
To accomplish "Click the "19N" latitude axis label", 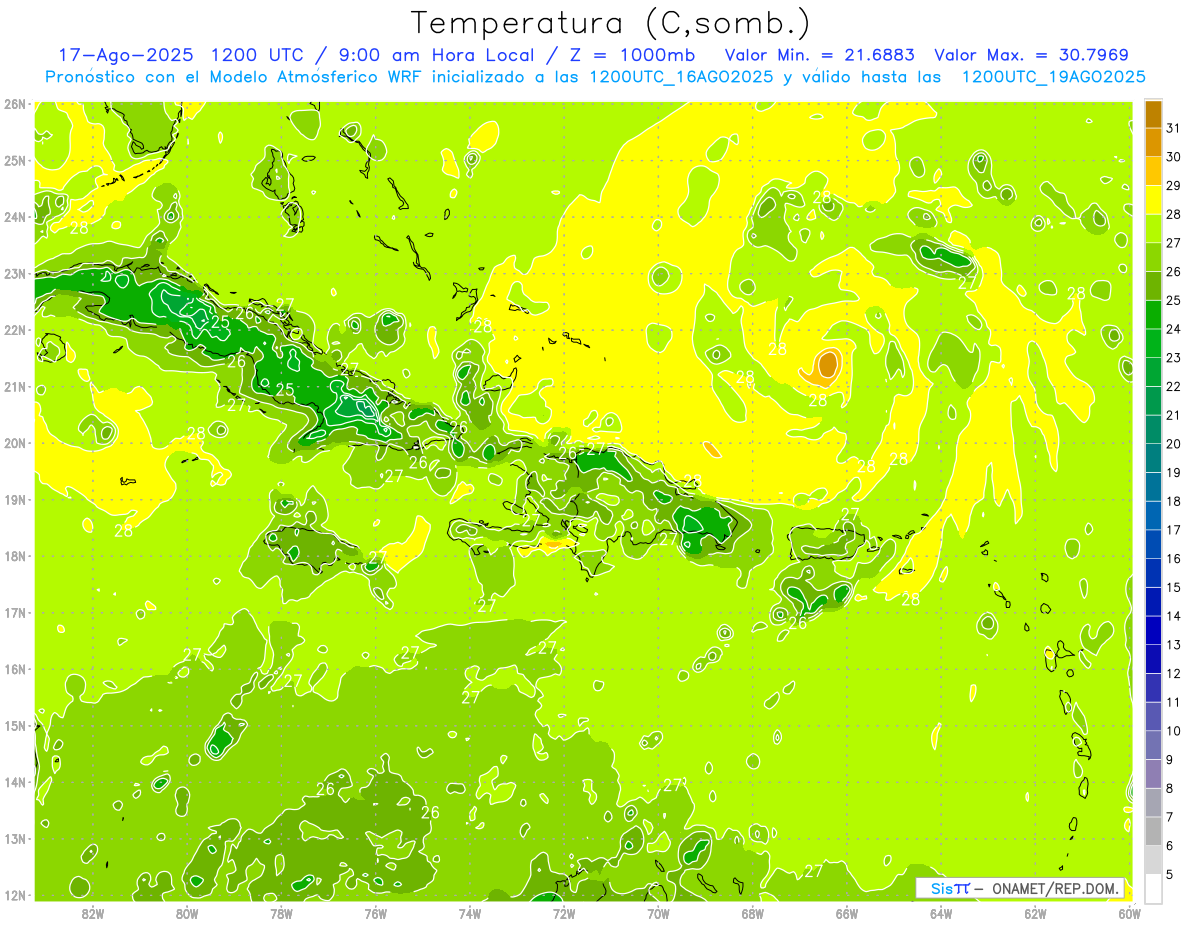I will tap(14, 500).
